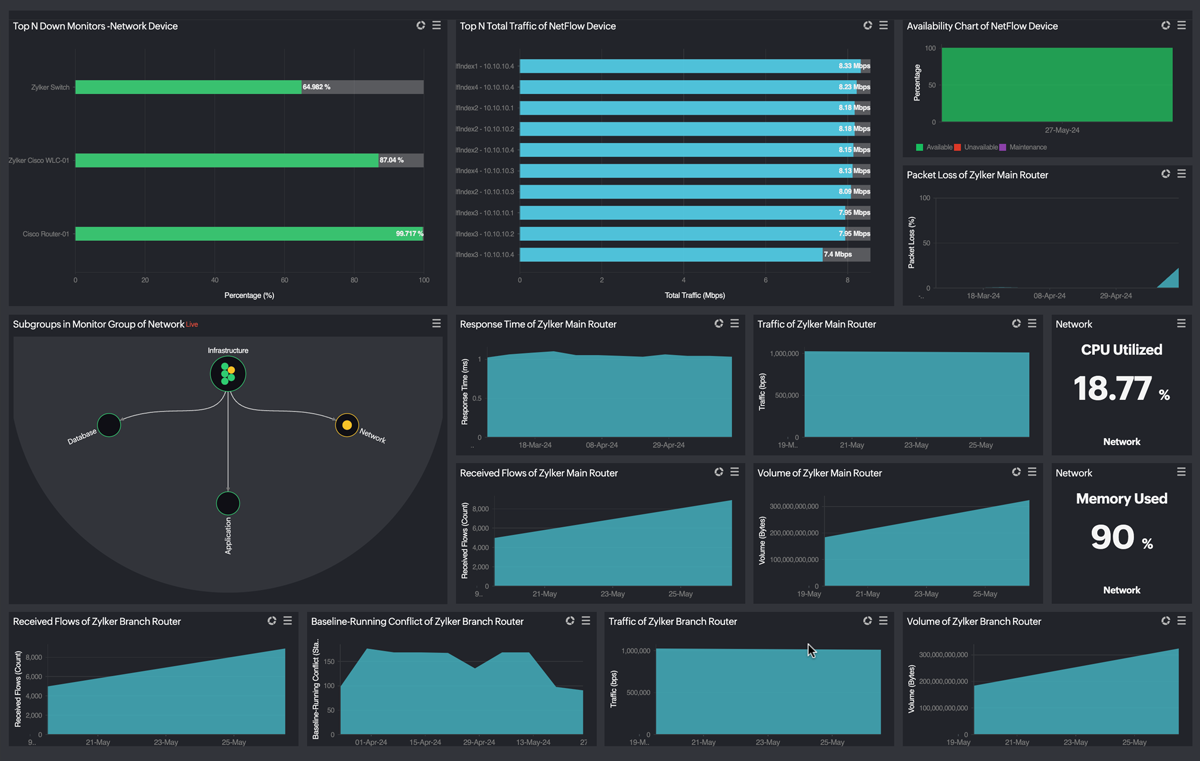Open menu for Top N Down Monitors widget
The width and height of the screenshot is (1200, 761).
pyautogui.click(x=437, y=26)
